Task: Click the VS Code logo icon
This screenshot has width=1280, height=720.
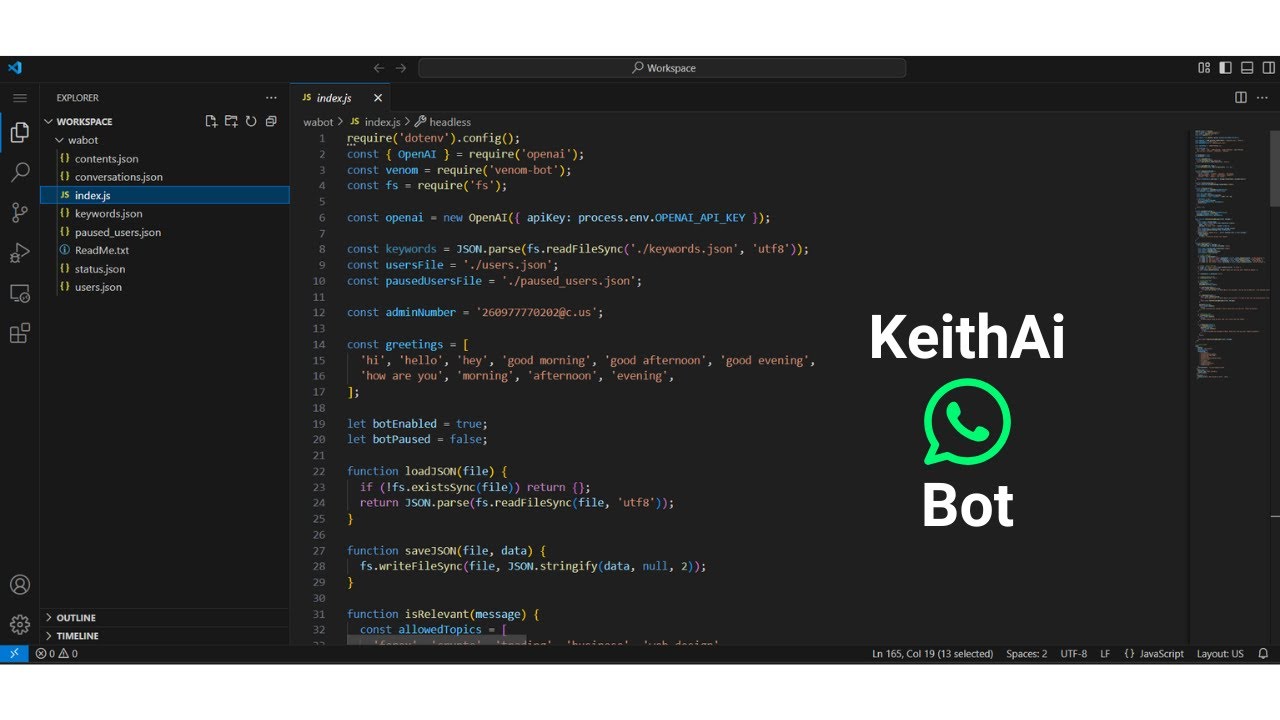Action: pyautogui.click(x=14, y=68)
